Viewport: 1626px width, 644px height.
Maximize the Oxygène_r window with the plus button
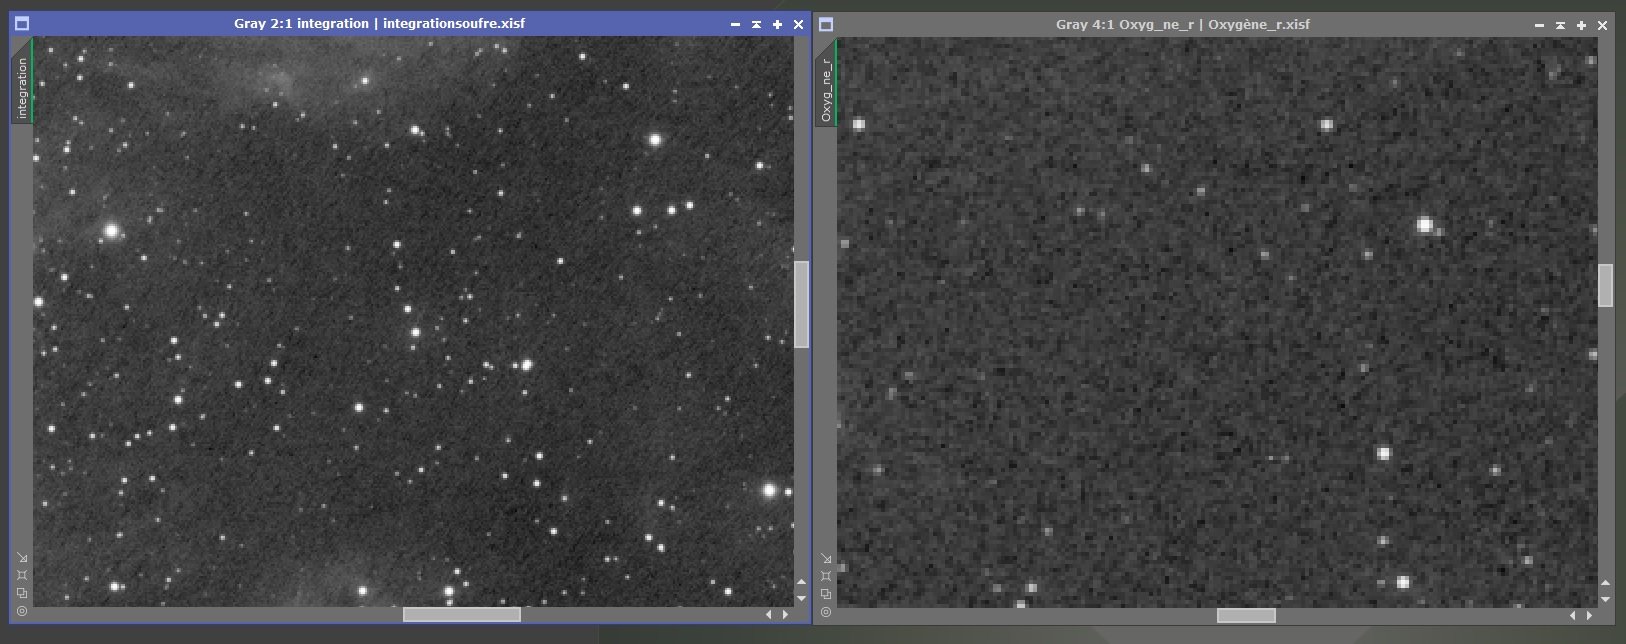(x=1581, y=25)
